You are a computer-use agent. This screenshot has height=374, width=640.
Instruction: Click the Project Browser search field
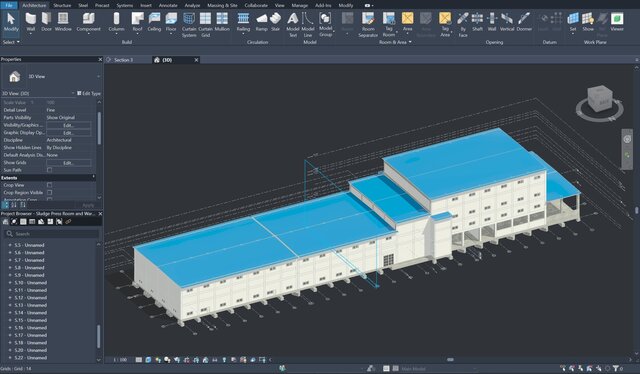pos(52,234)
